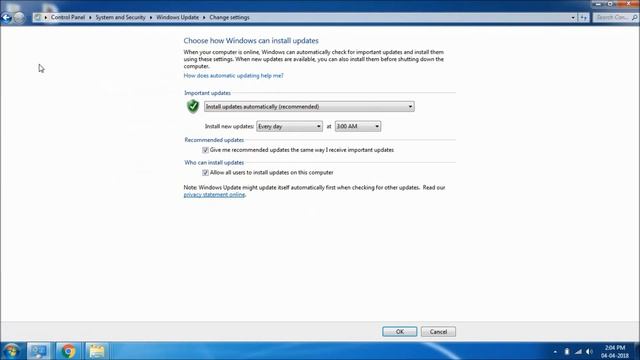Click the Control Panel taskbar icon
The height and width of the screenshot is (360, 640).
pyautogui.click(x=39, y=351)
